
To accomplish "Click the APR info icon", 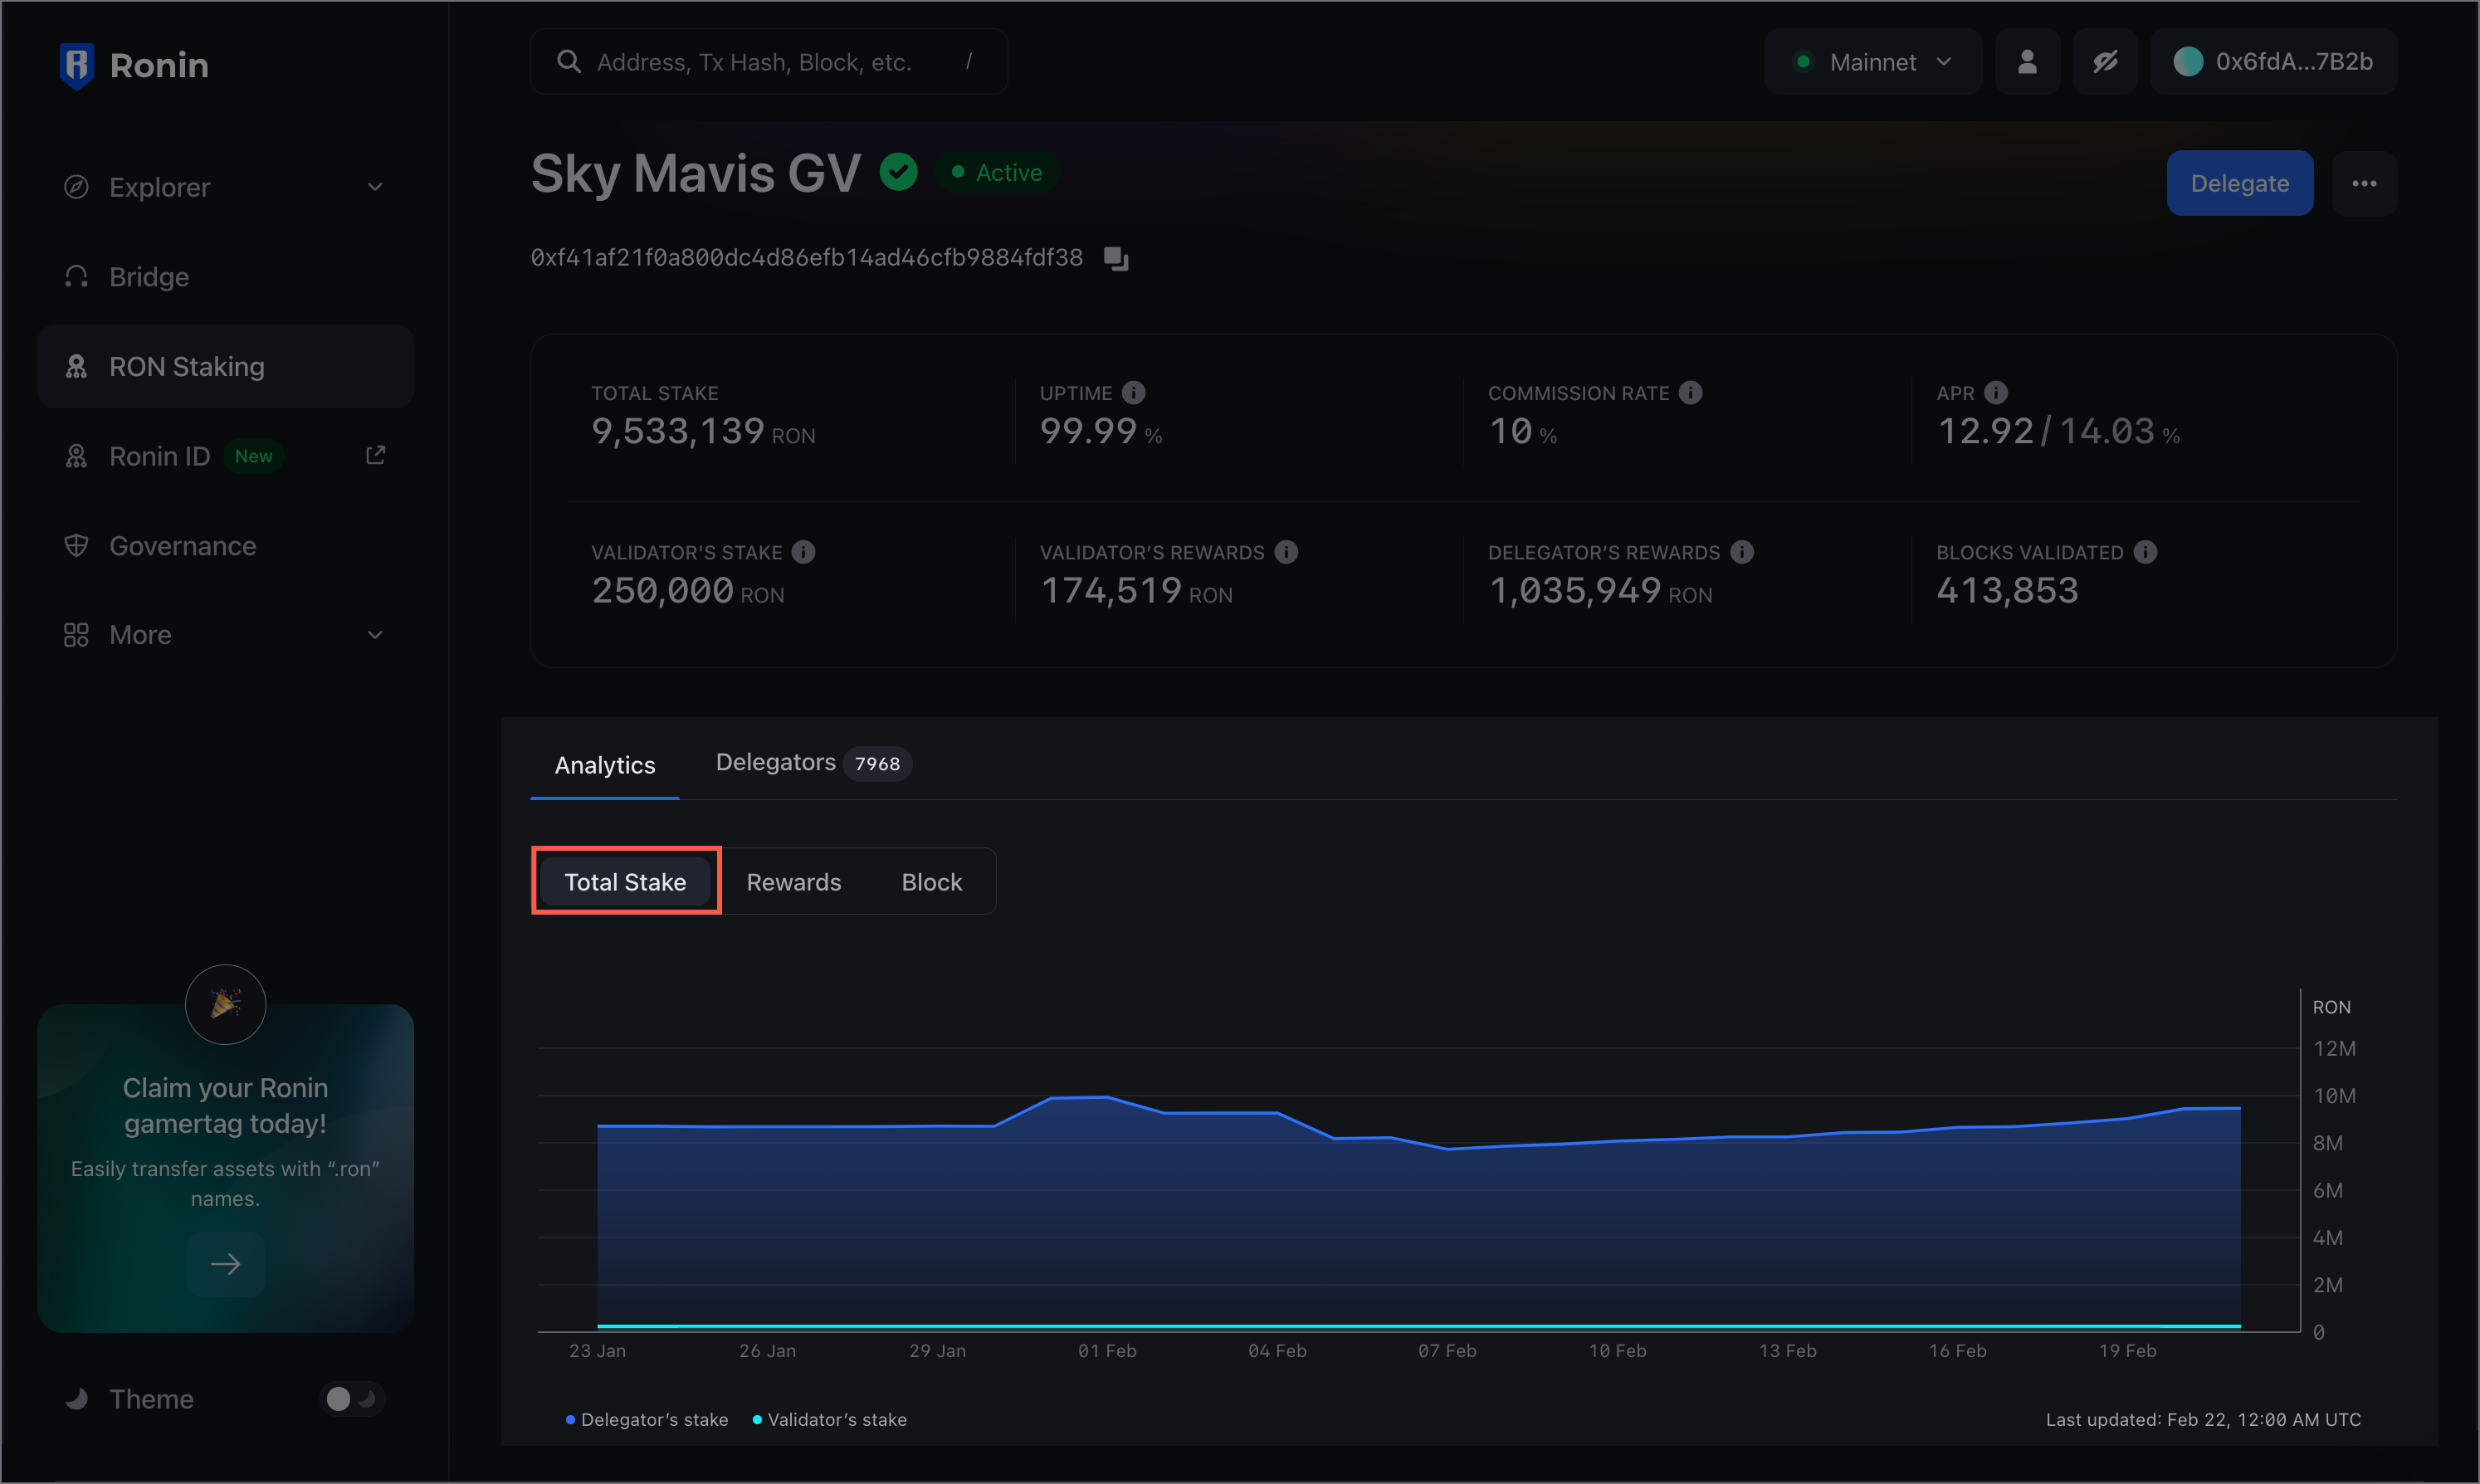I will pos(1996,393).
